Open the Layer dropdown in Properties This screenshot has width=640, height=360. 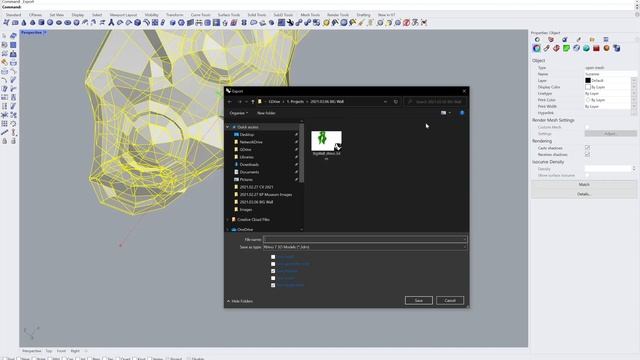[634, 80]
